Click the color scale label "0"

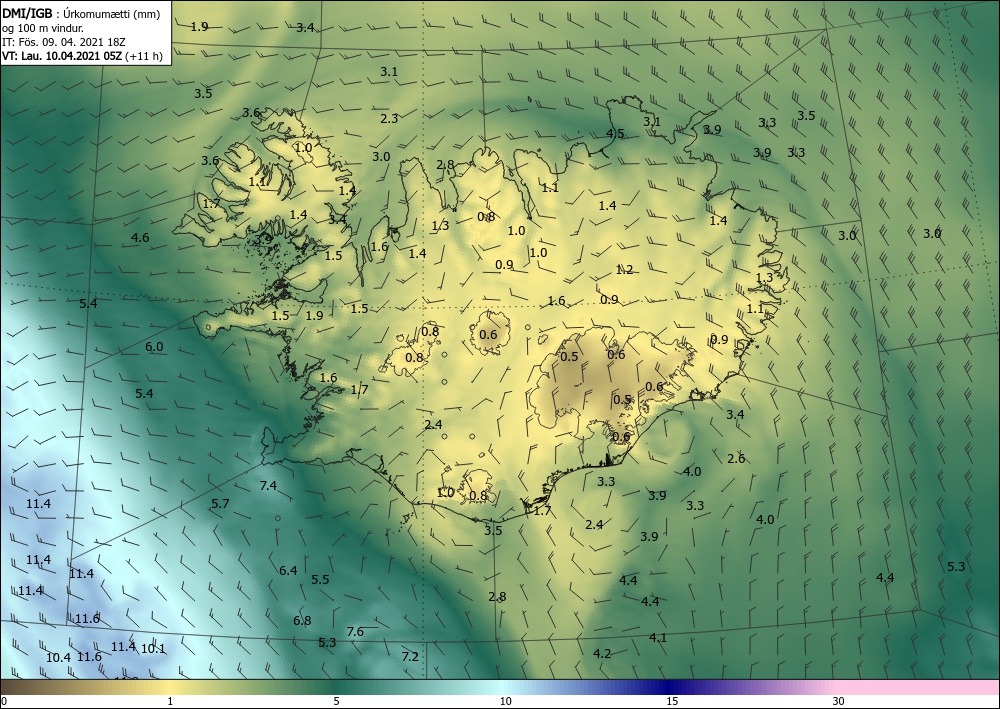[4, 701]
